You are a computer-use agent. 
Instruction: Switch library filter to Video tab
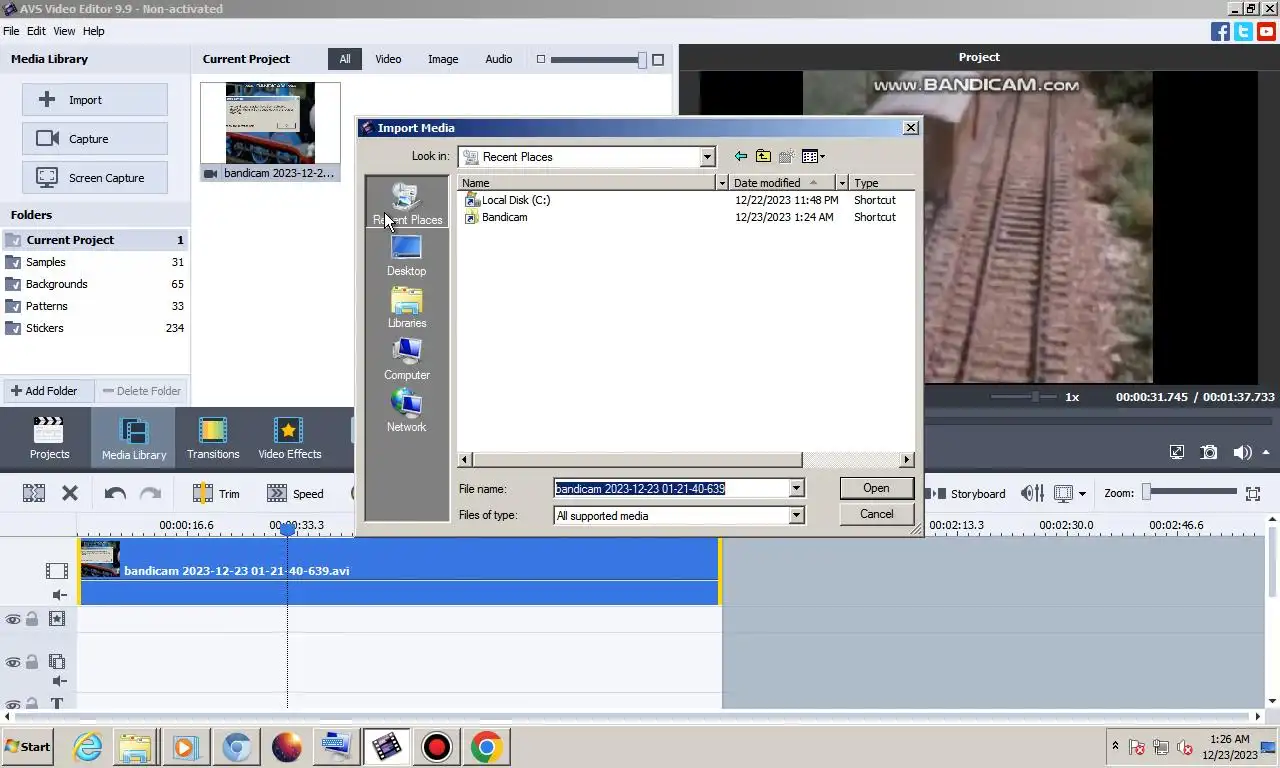(388, 59)
